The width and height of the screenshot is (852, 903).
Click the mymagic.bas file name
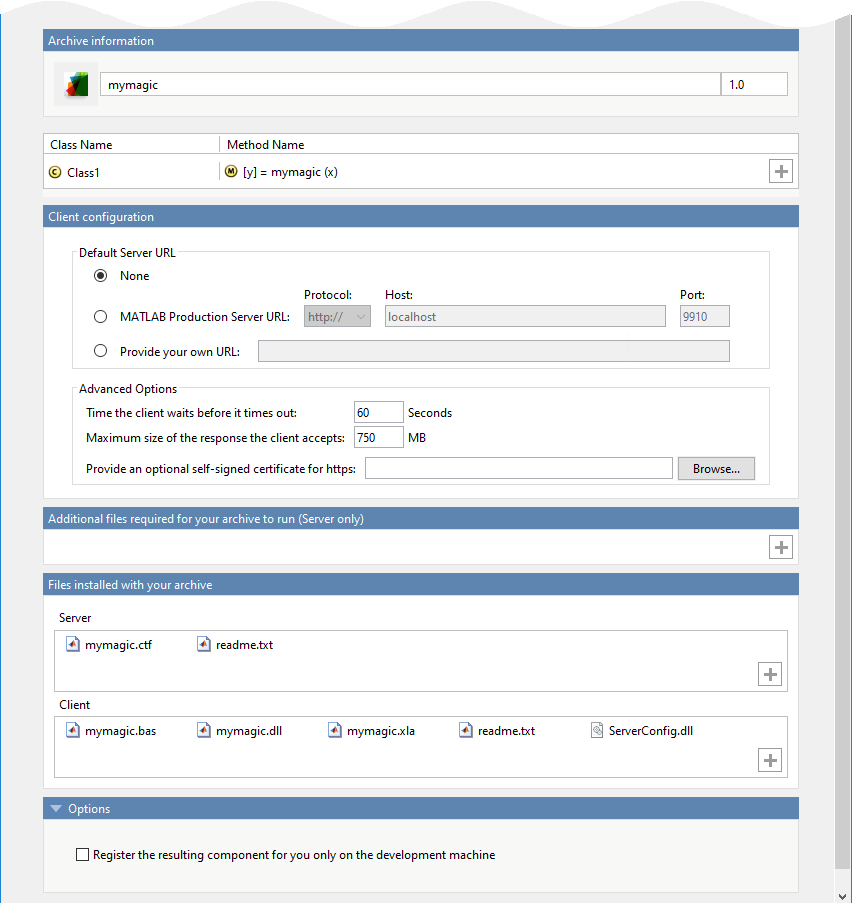pos(120,731)
